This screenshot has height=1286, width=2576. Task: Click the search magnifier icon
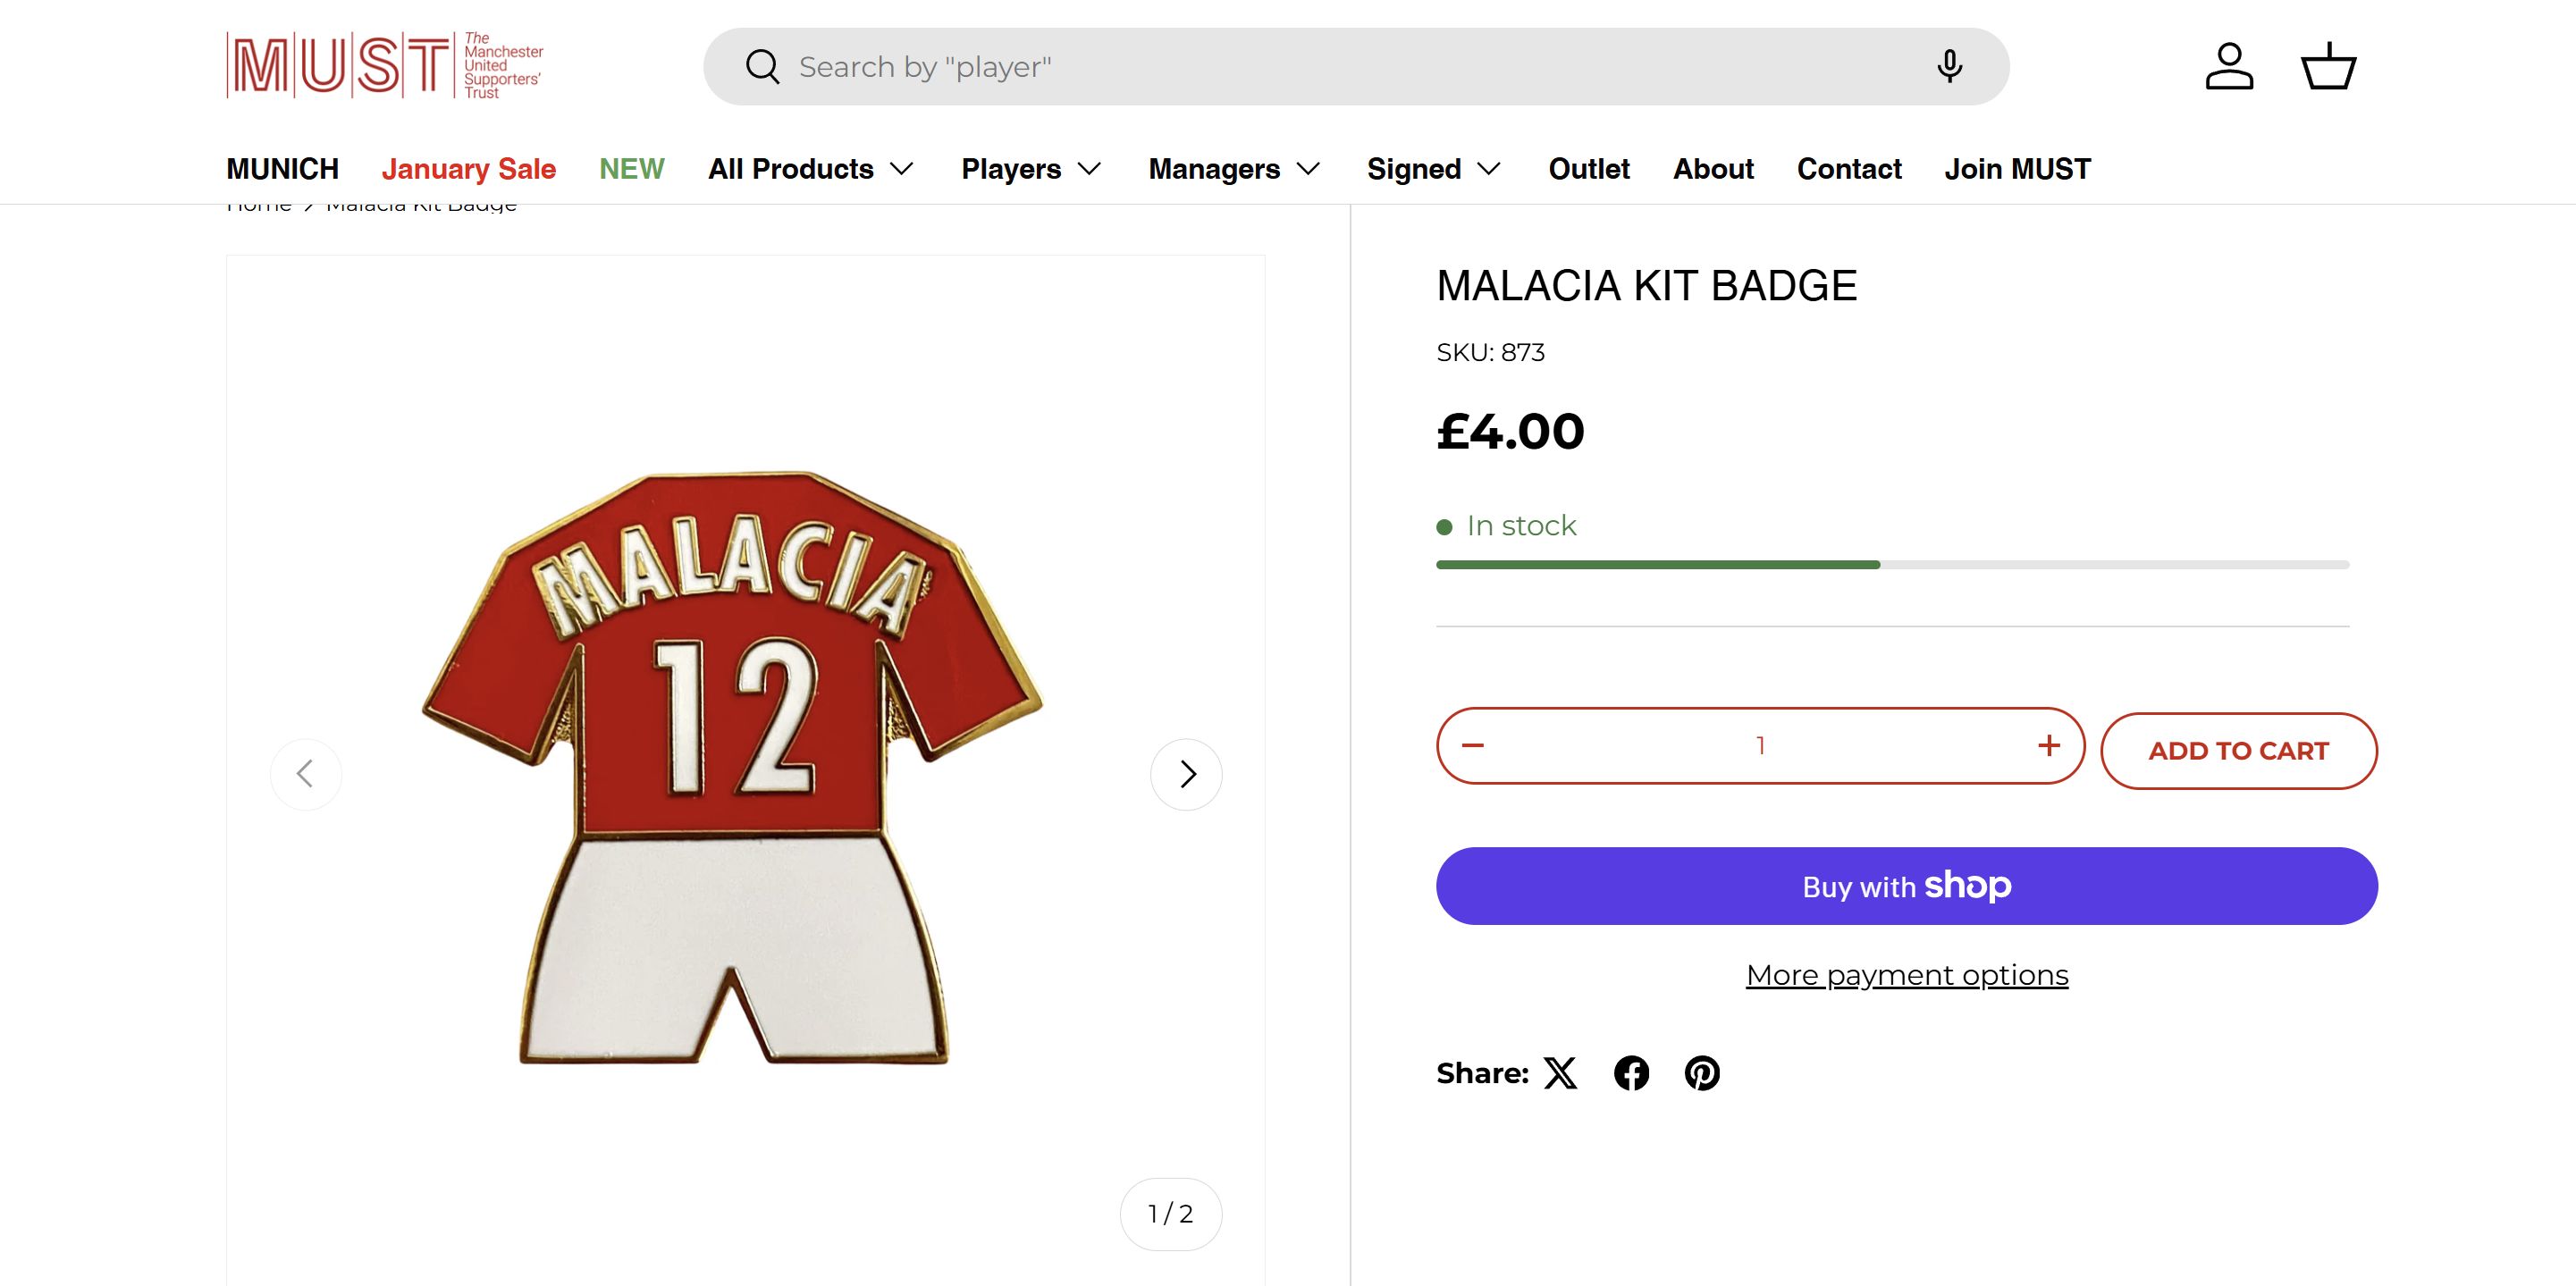click(762, 67)
